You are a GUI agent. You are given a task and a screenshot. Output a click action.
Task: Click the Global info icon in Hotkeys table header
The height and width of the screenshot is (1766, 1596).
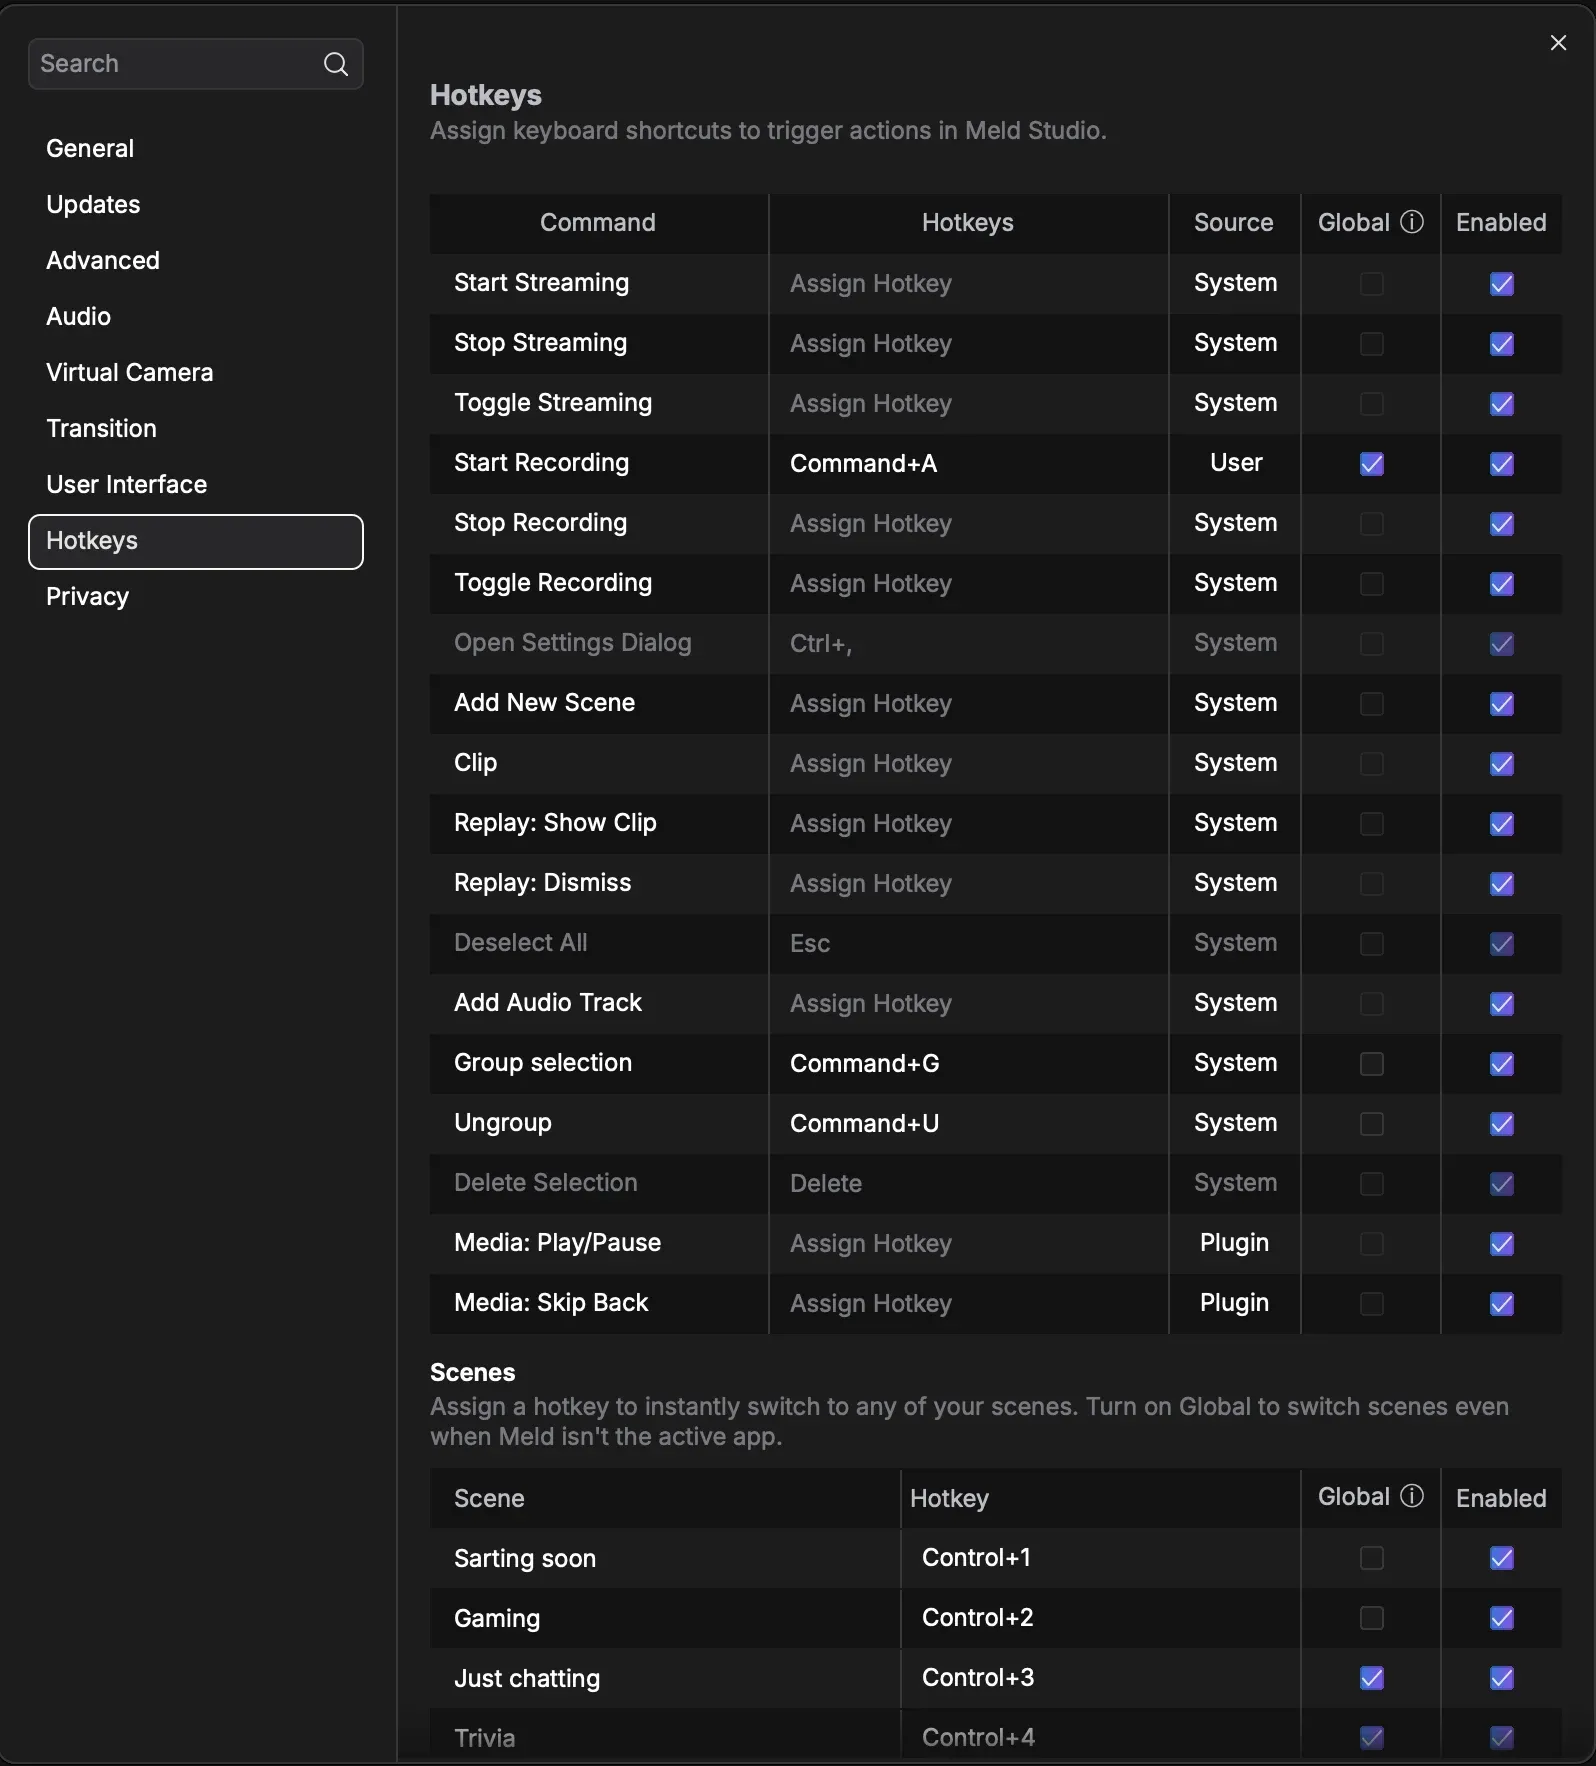pyautogui.click(x=1412, y=222)
